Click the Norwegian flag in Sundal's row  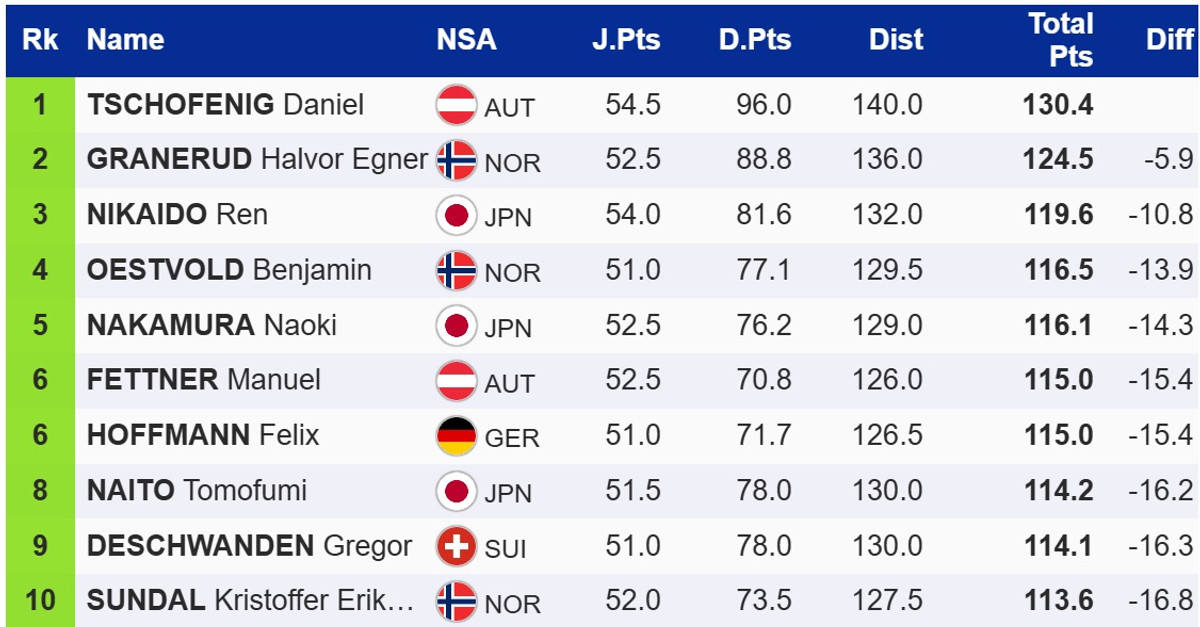click(x=456, y=602)
